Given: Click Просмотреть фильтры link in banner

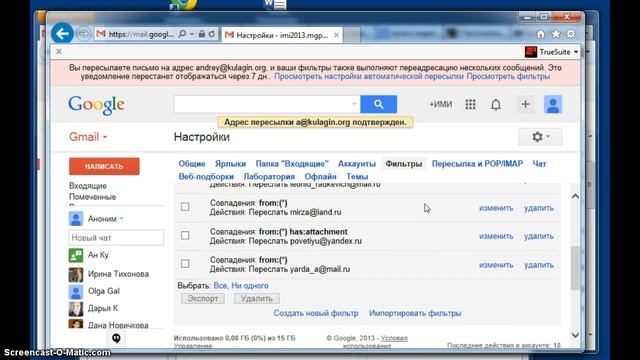Looking at the screenshot, I should (x=508, y=77).
